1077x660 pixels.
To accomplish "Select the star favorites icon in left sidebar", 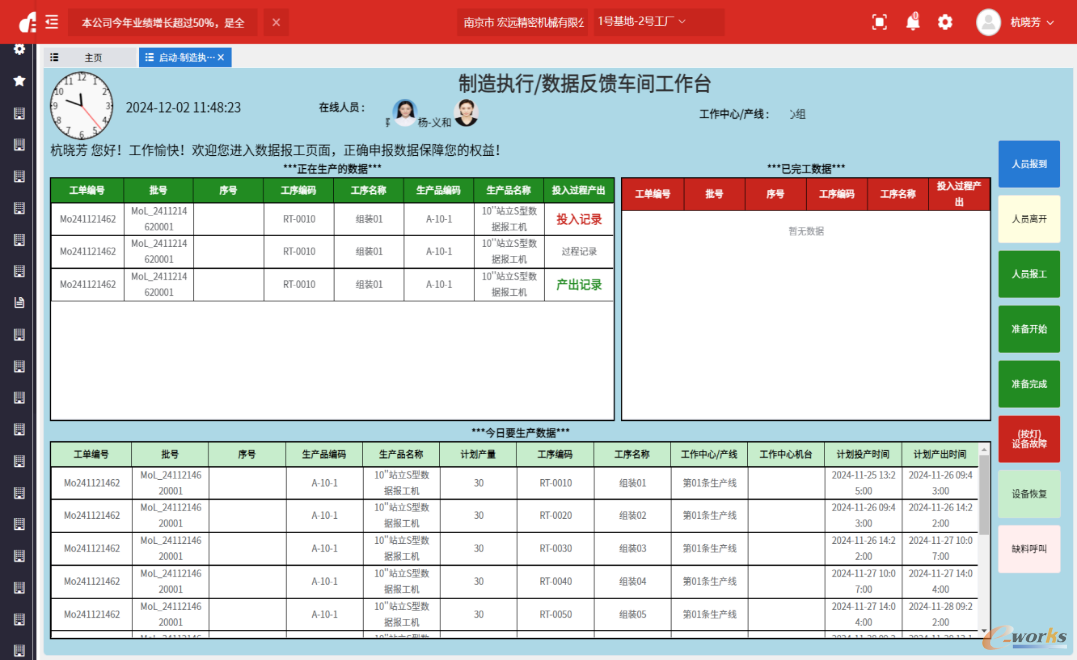I will (17, 80).
